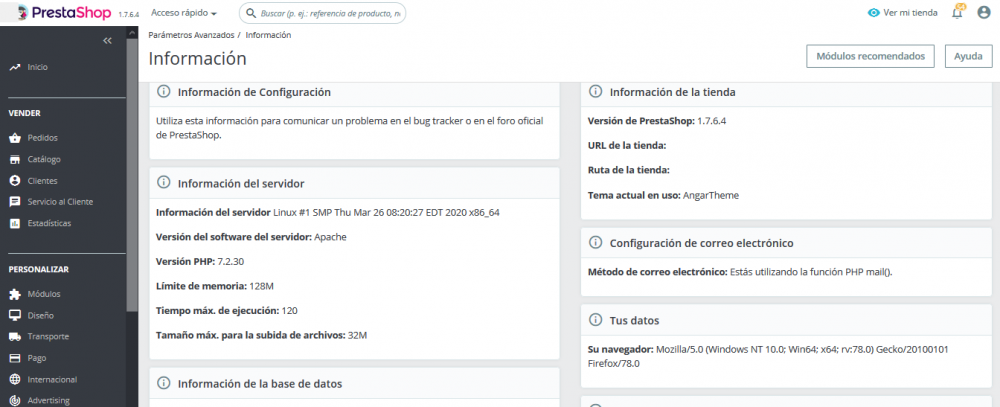The image size is (1000, 407).
Task: Select URL de la tienda label
Action: pos(627,145)
